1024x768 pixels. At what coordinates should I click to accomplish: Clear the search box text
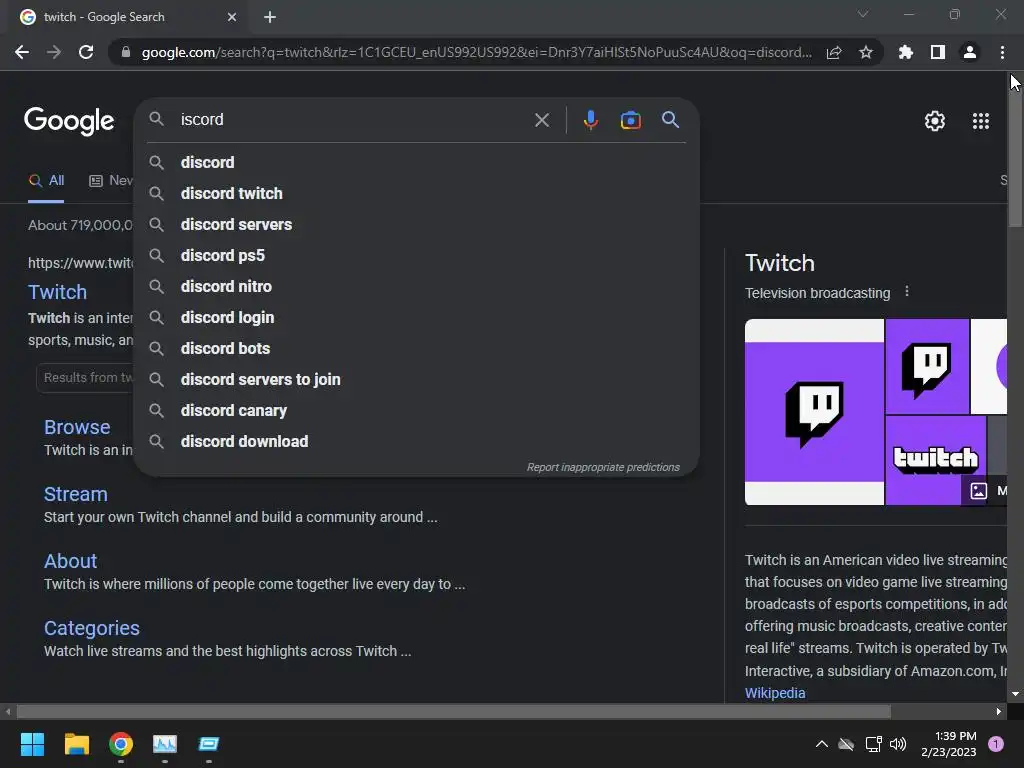pos(541,120)
